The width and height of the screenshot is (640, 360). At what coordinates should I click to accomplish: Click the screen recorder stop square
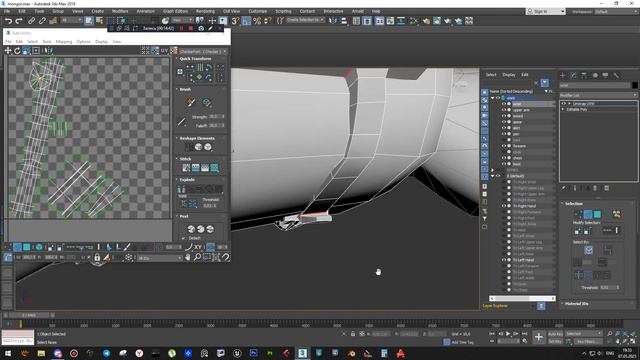(x=190, y=28)
